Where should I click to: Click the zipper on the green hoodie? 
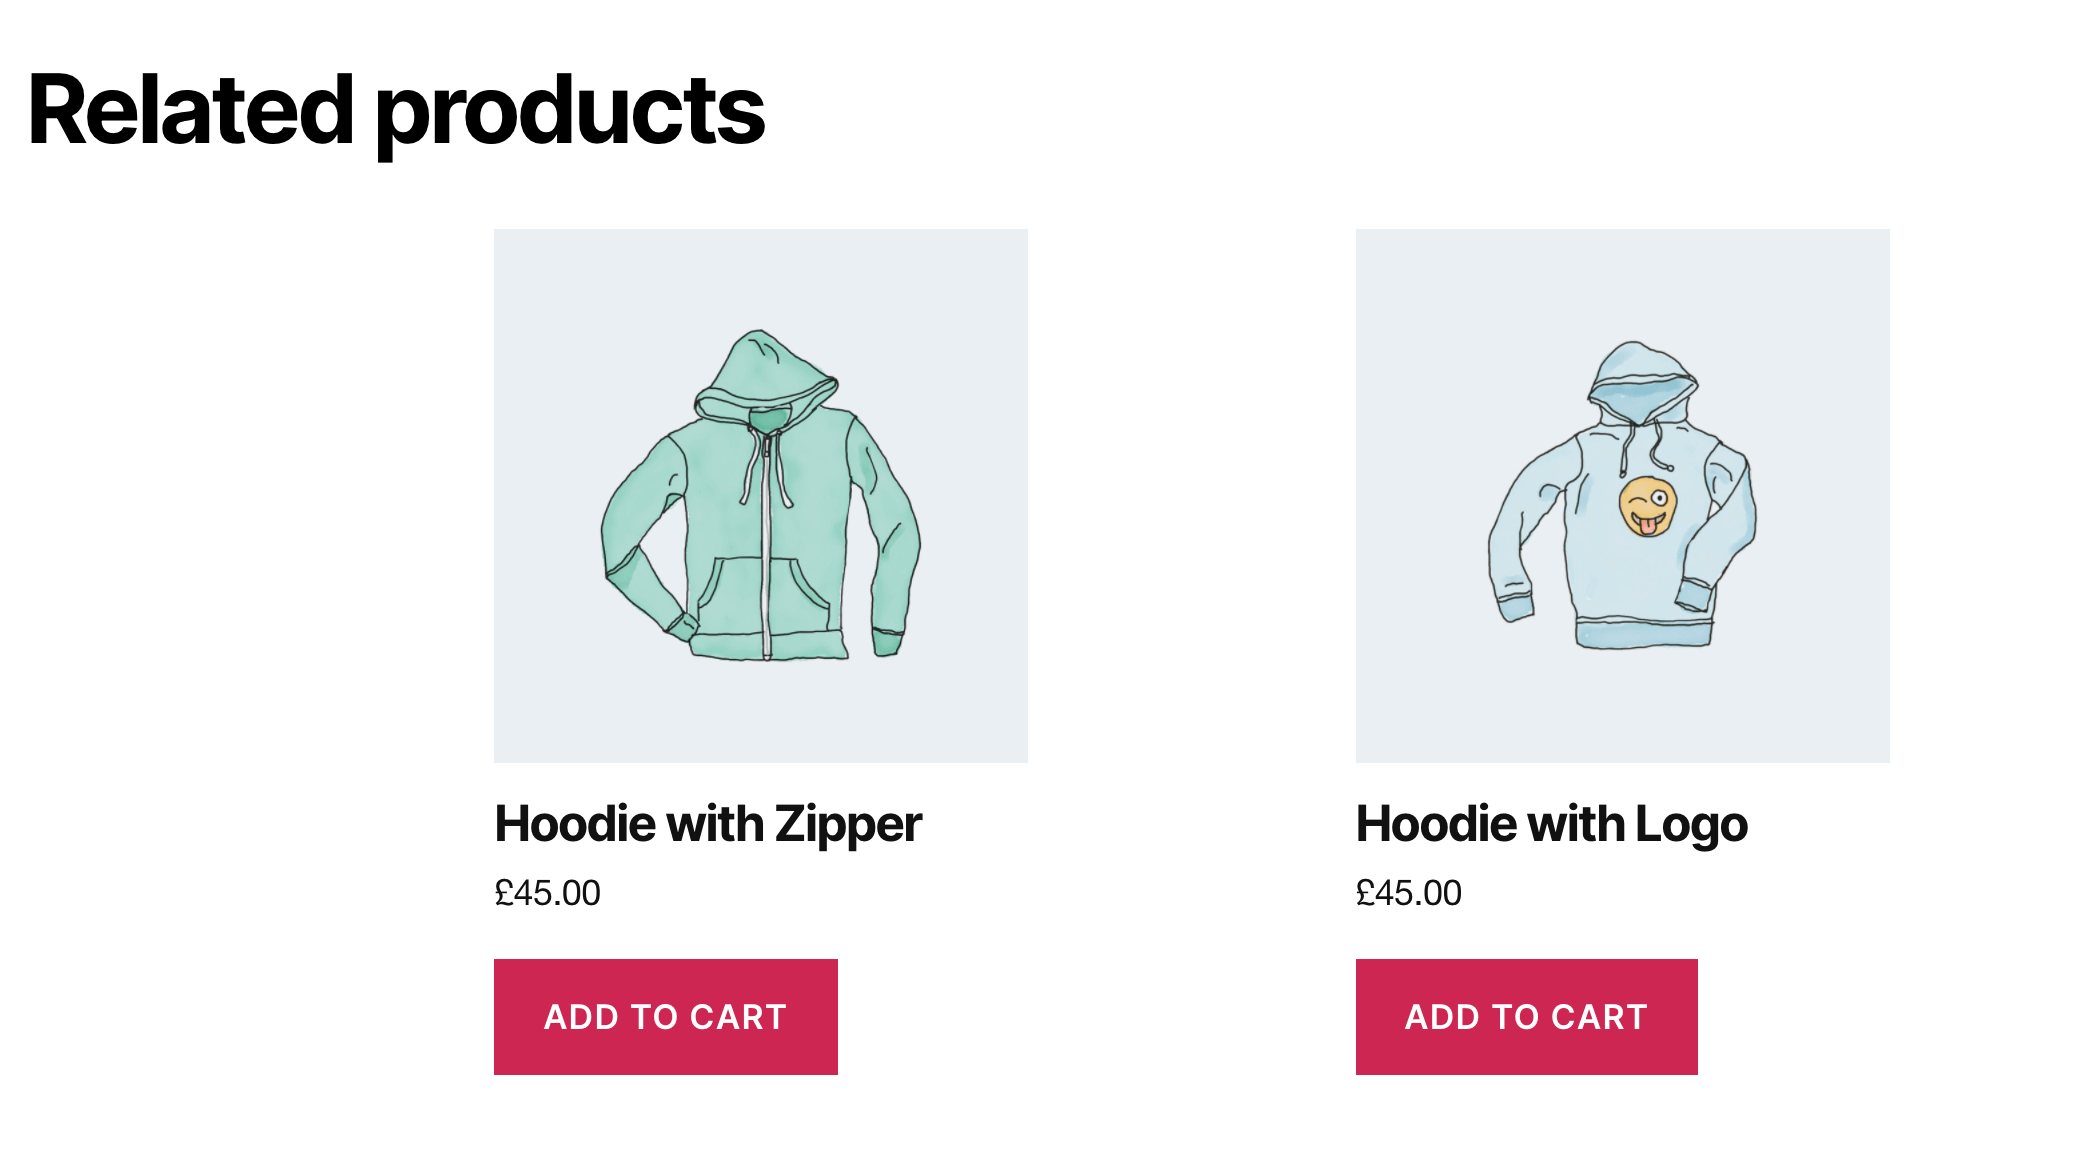766,560
